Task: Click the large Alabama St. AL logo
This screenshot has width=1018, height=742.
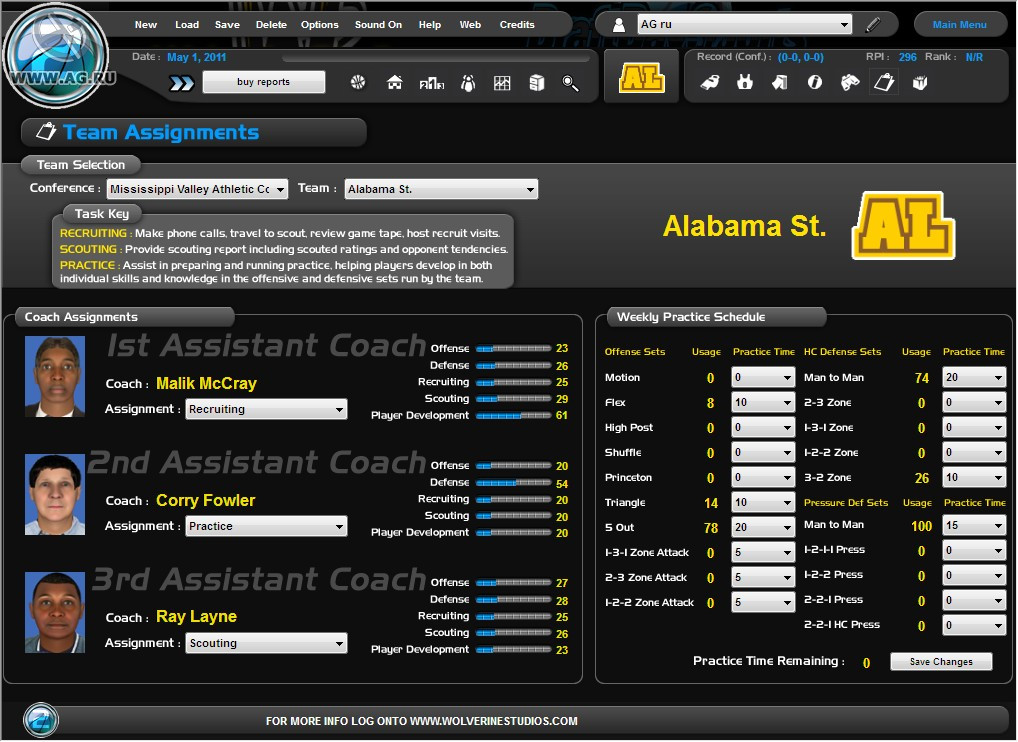Action: (903, 225)
